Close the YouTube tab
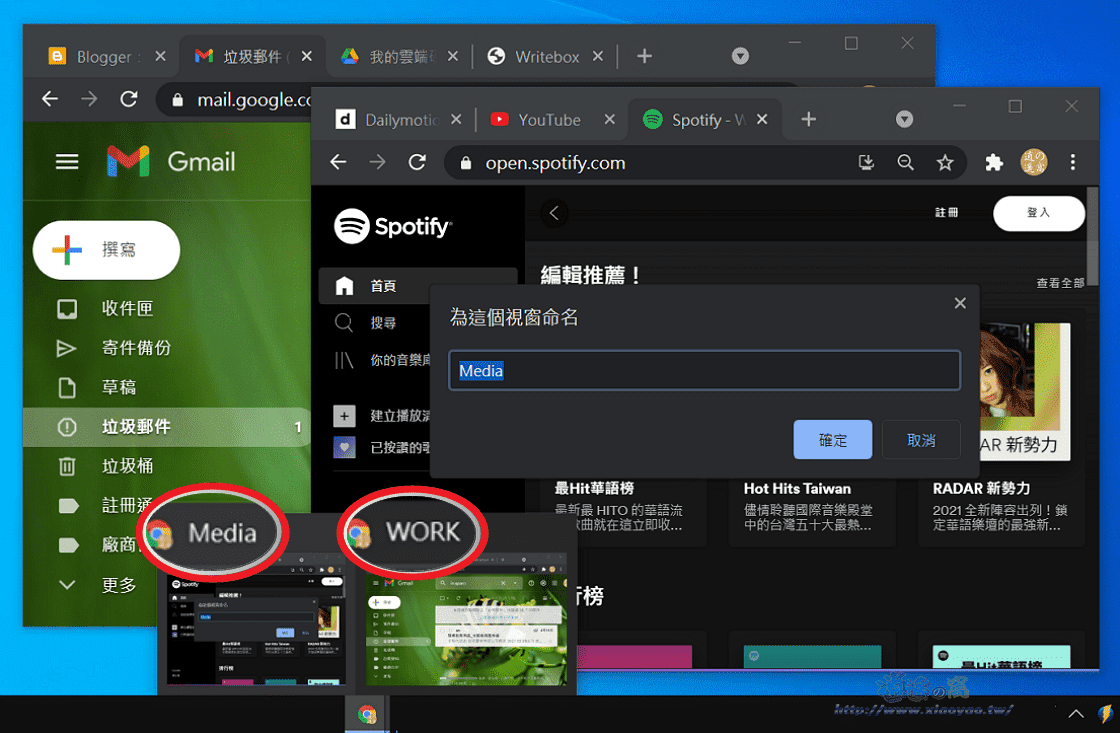The image size is (1120, 733). coord(609,119)
